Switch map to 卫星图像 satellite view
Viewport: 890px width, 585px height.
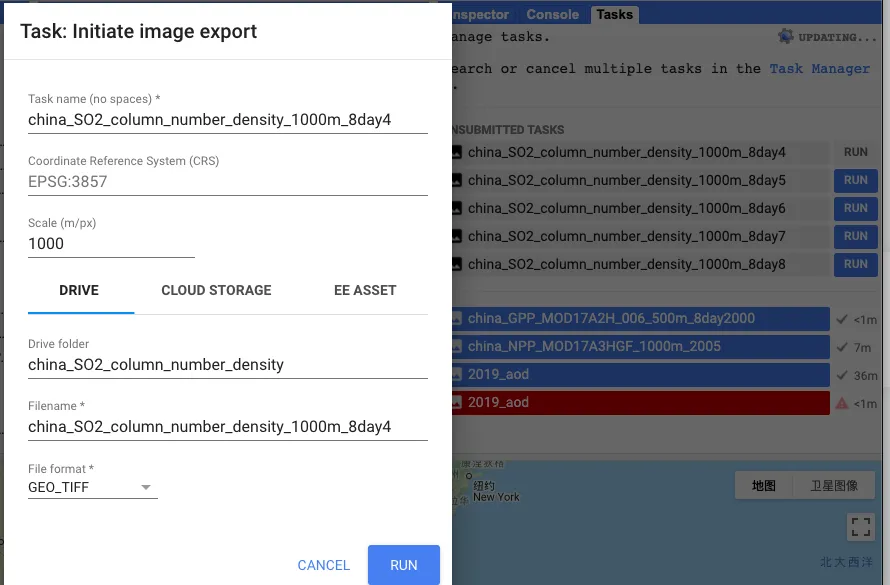(x=834, y=486)
